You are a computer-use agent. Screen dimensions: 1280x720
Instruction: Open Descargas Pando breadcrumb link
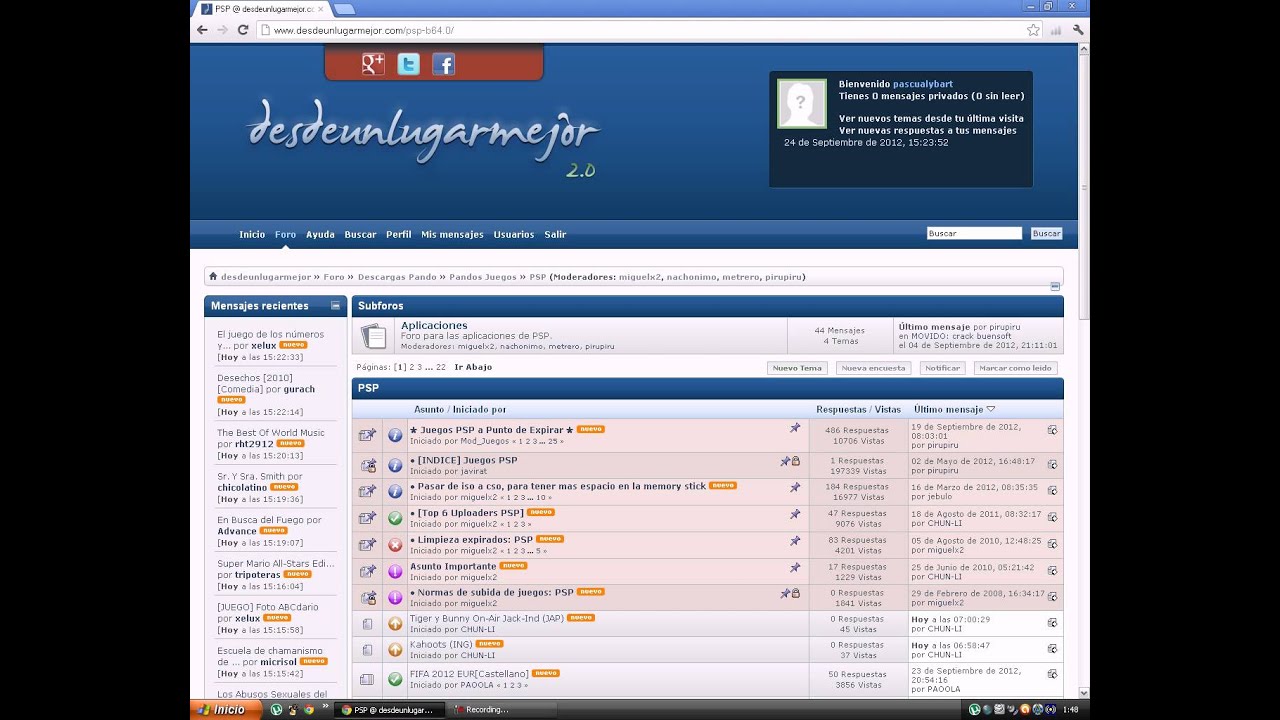[397, 277]
